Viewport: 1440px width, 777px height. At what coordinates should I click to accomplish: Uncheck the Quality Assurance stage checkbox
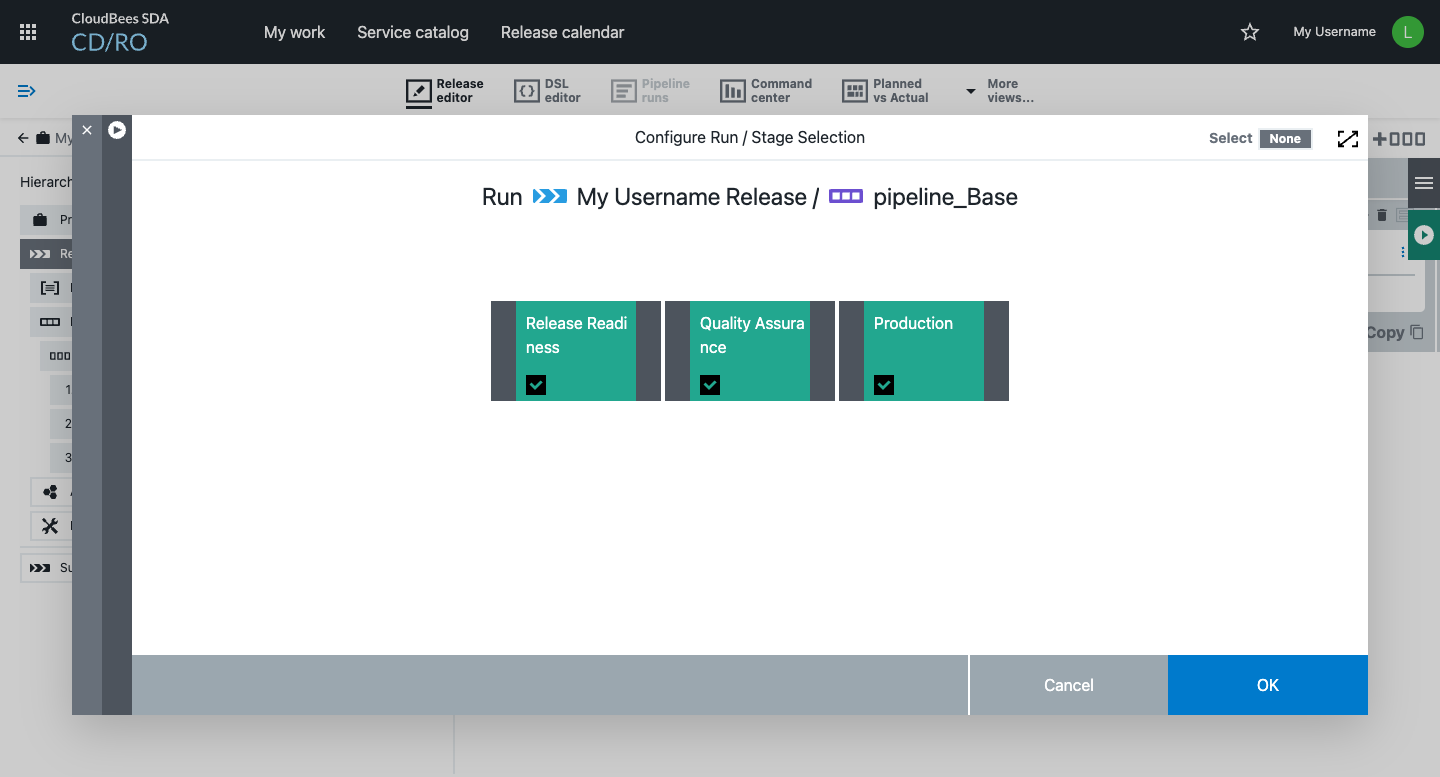tap(710, 385)
